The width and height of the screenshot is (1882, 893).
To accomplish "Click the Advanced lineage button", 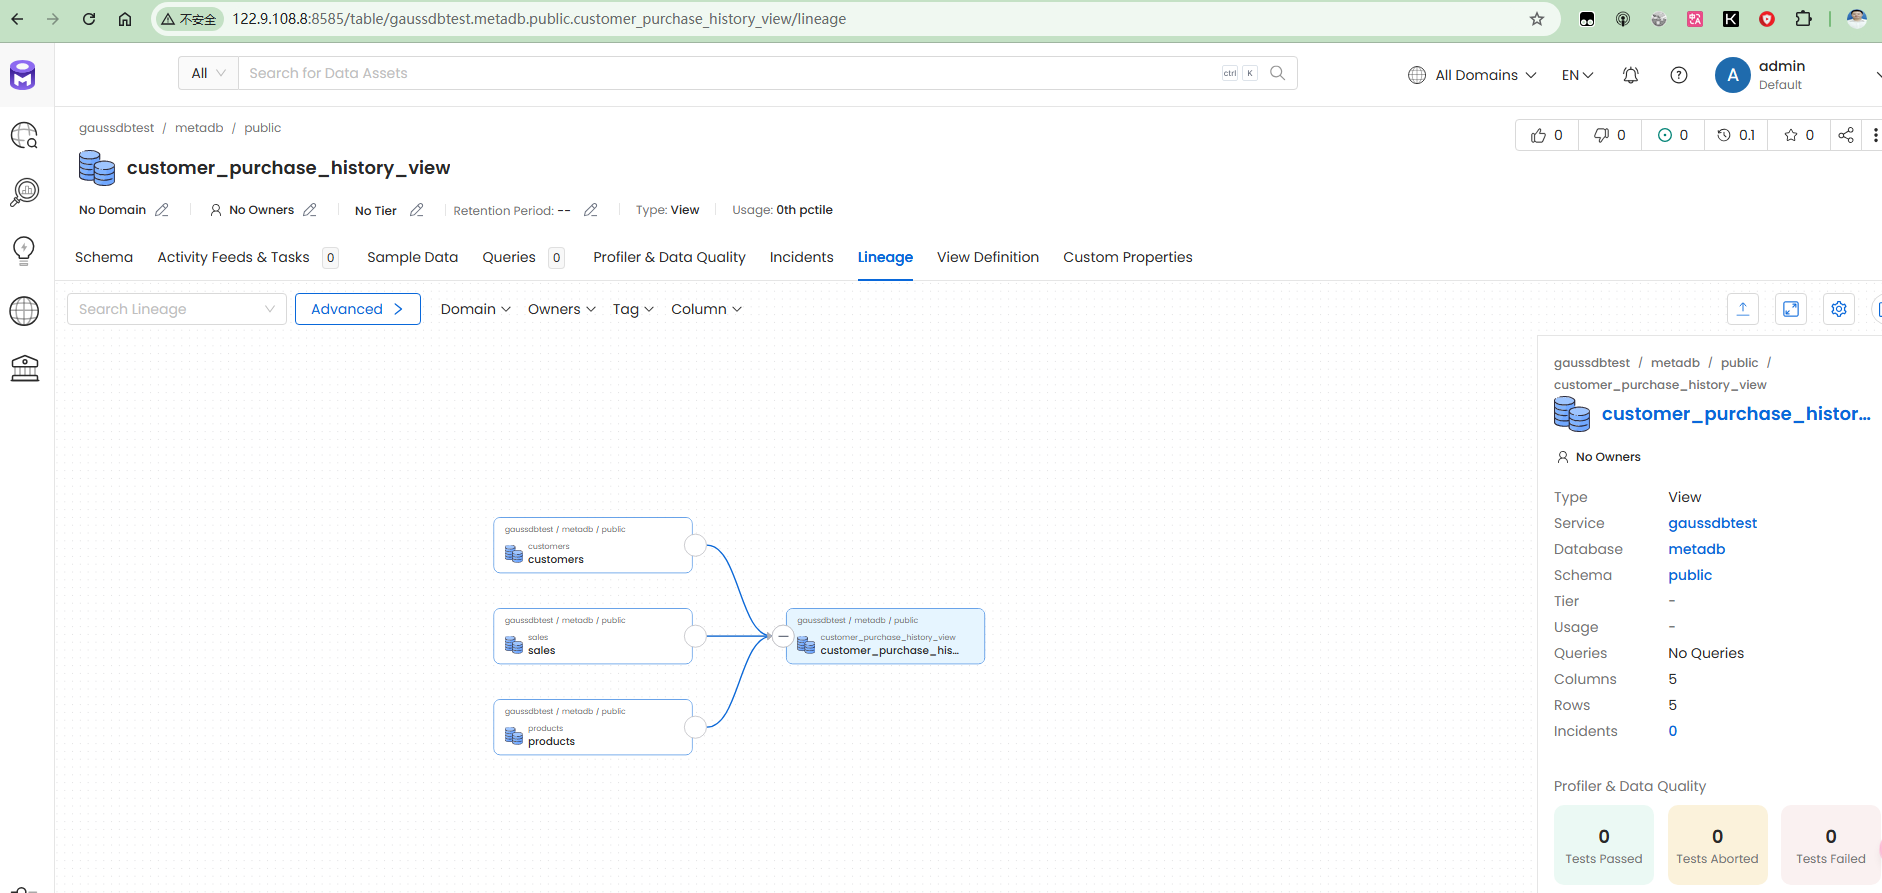I will (x=357, y=309).
